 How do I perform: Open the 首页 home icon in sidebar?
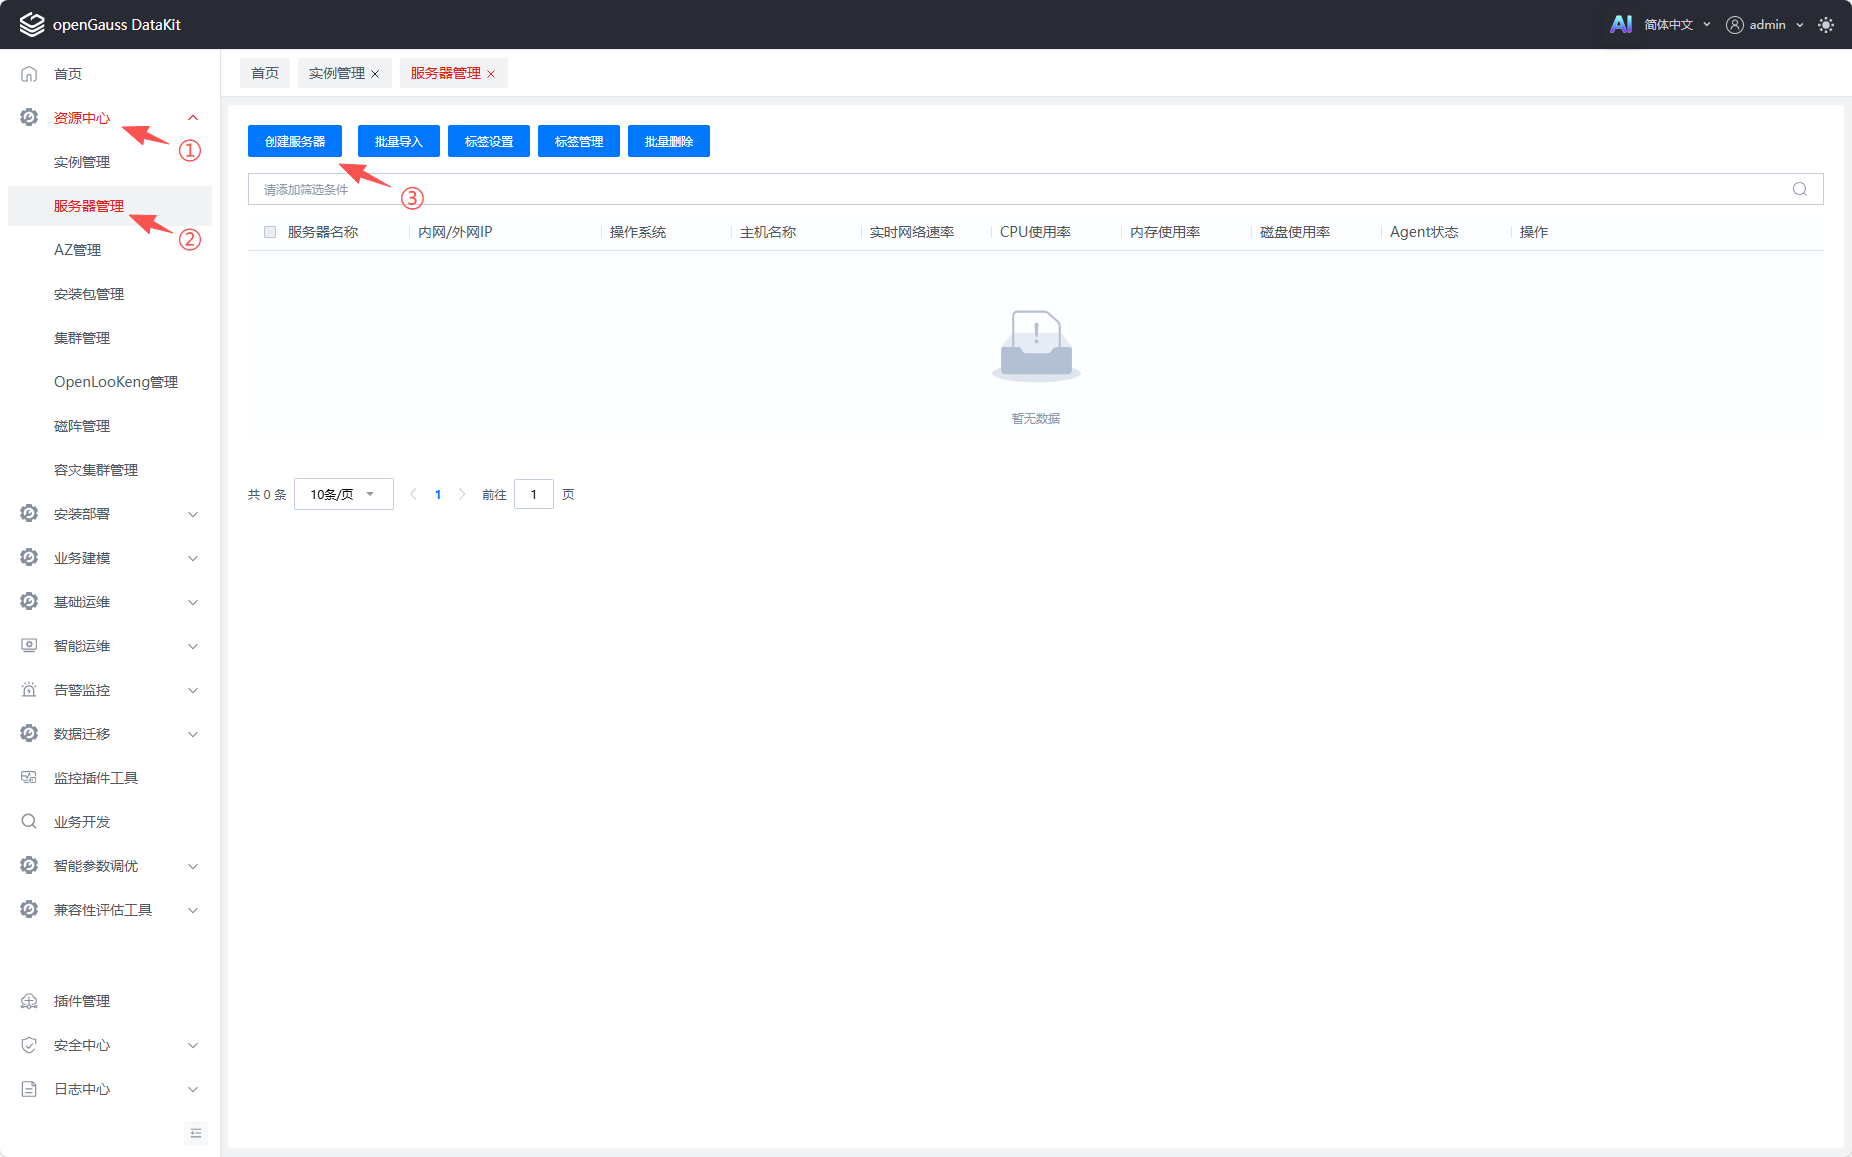click(28, 73)
